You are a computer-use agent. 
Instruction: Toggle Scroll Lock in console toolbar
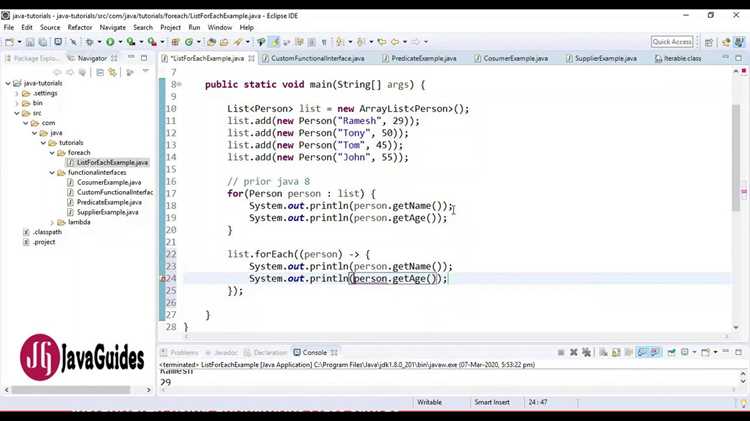[616, 353]
